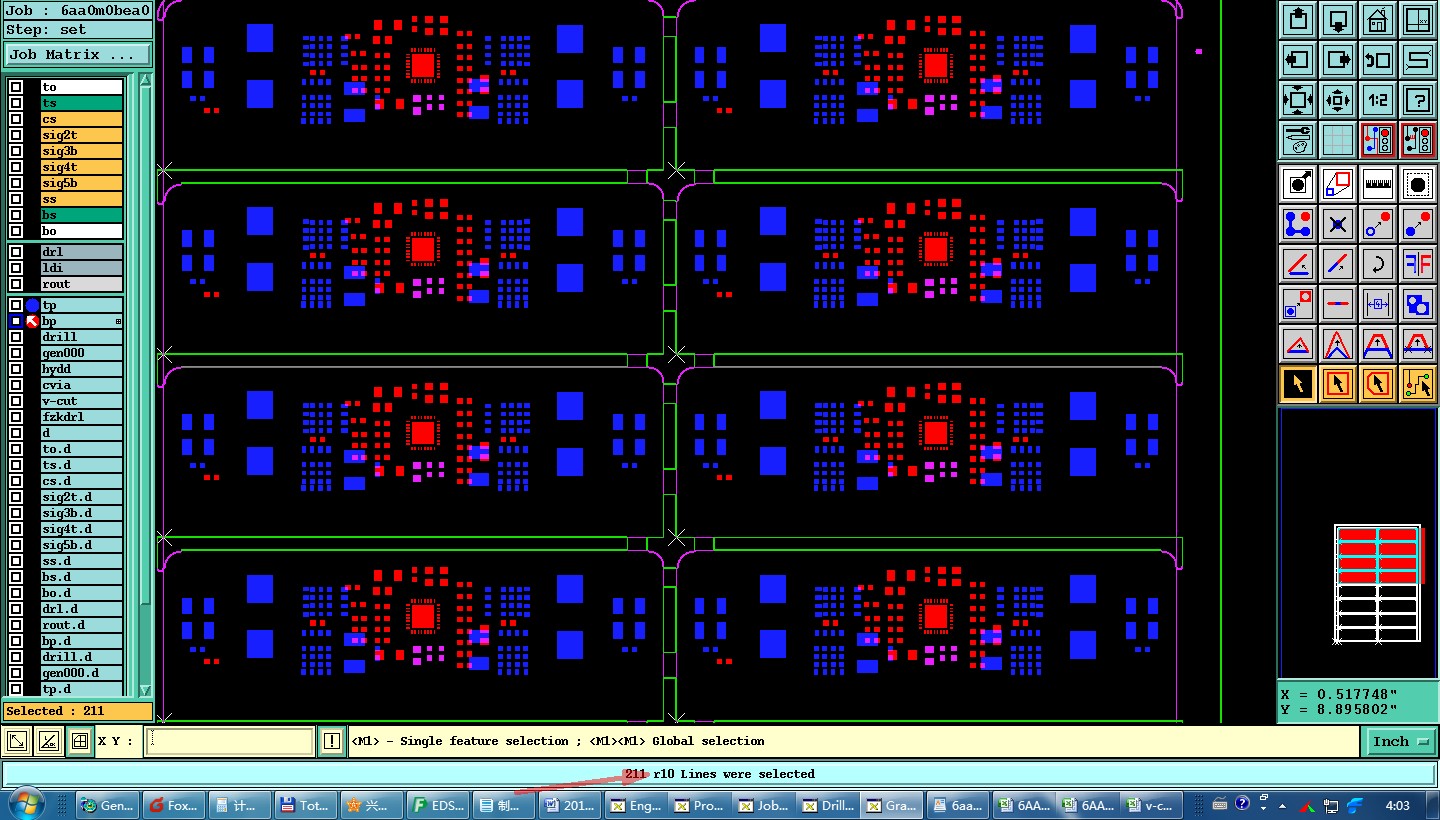Screen dimensions: 1440x820
Task: Toggle the checkbox for layer cs
Action: pyautogui.click(x=15, y=119)
